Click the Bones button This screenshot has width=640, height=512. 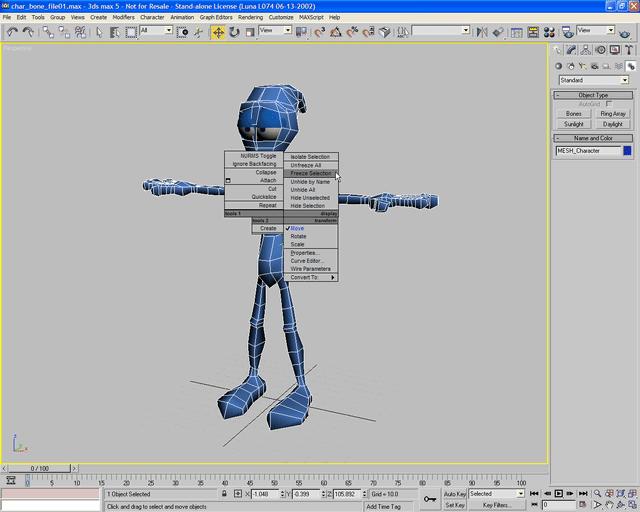coord(574,114)
